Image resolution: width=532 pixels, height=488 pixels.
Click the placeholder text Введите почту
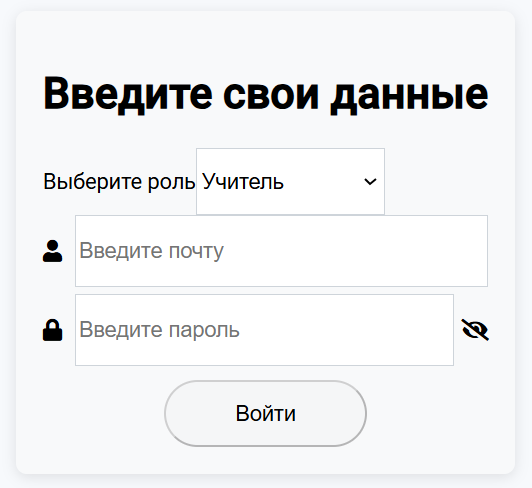pyautogui.click(x=151, y=251)
